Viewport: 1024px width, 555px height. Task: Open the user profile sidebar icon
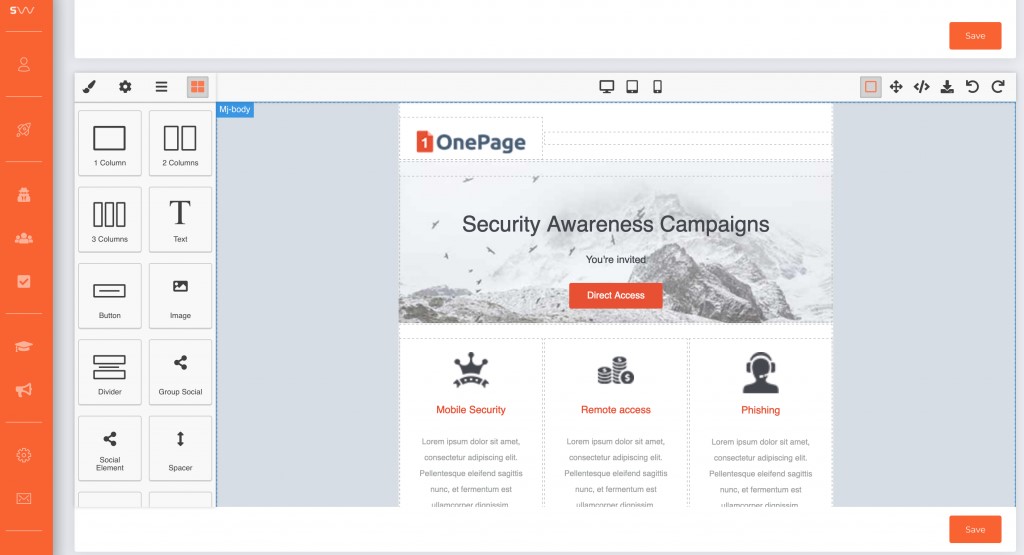point(24,64)
